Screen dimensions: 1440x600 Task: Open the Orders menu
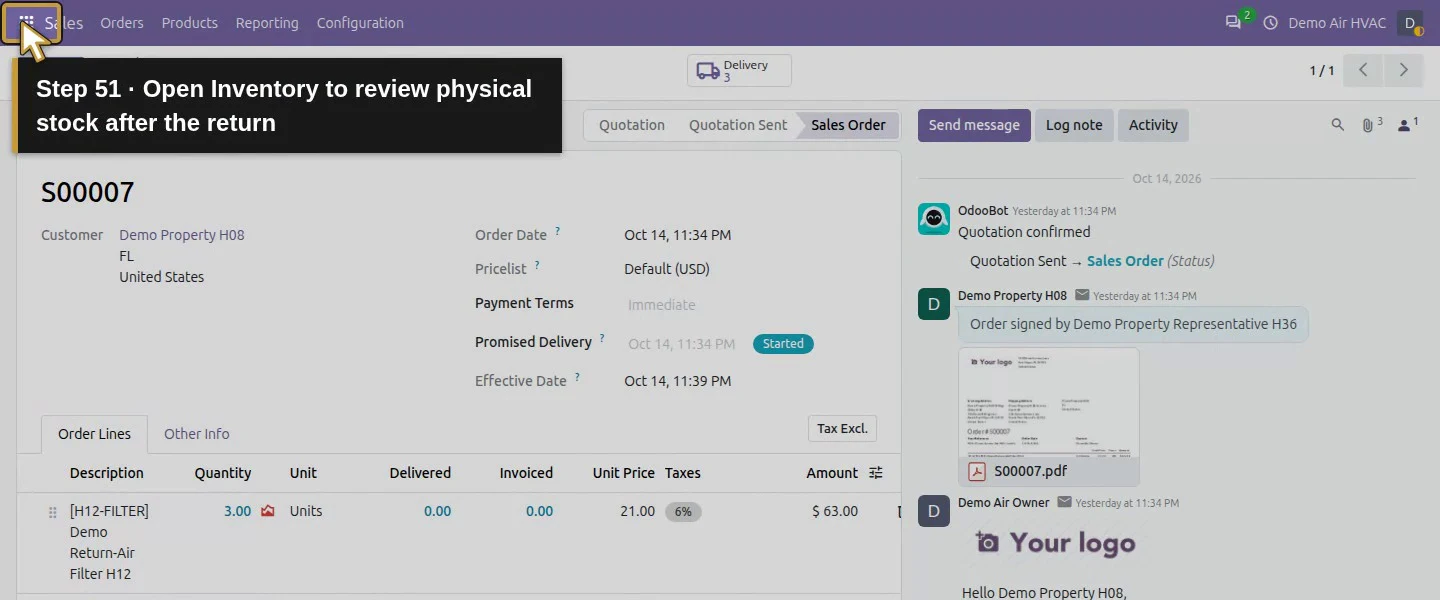point(122,23)
